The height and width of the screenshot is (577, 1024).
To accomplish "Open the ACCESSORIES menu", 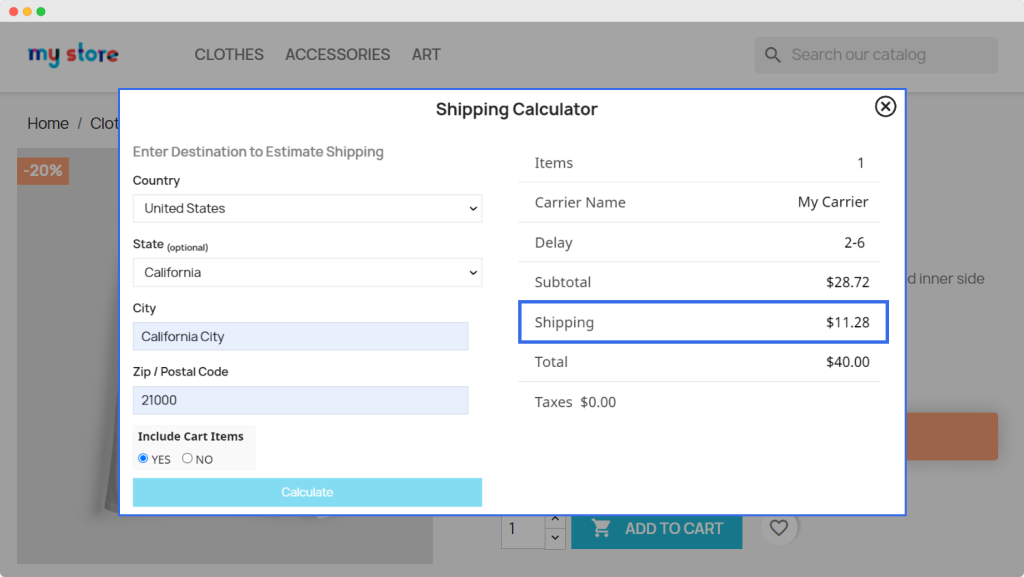I will coord(337,55).
